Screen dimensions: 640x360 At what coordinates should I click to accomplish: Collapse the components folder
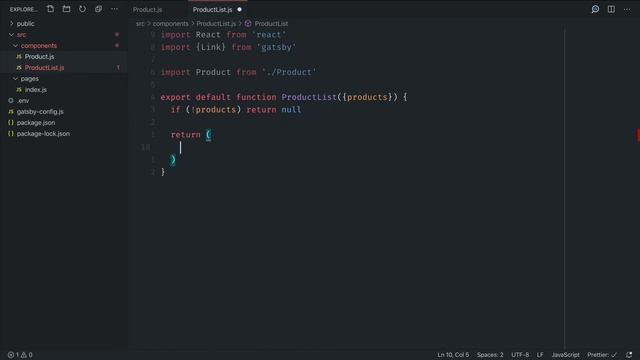coord(39,46)
